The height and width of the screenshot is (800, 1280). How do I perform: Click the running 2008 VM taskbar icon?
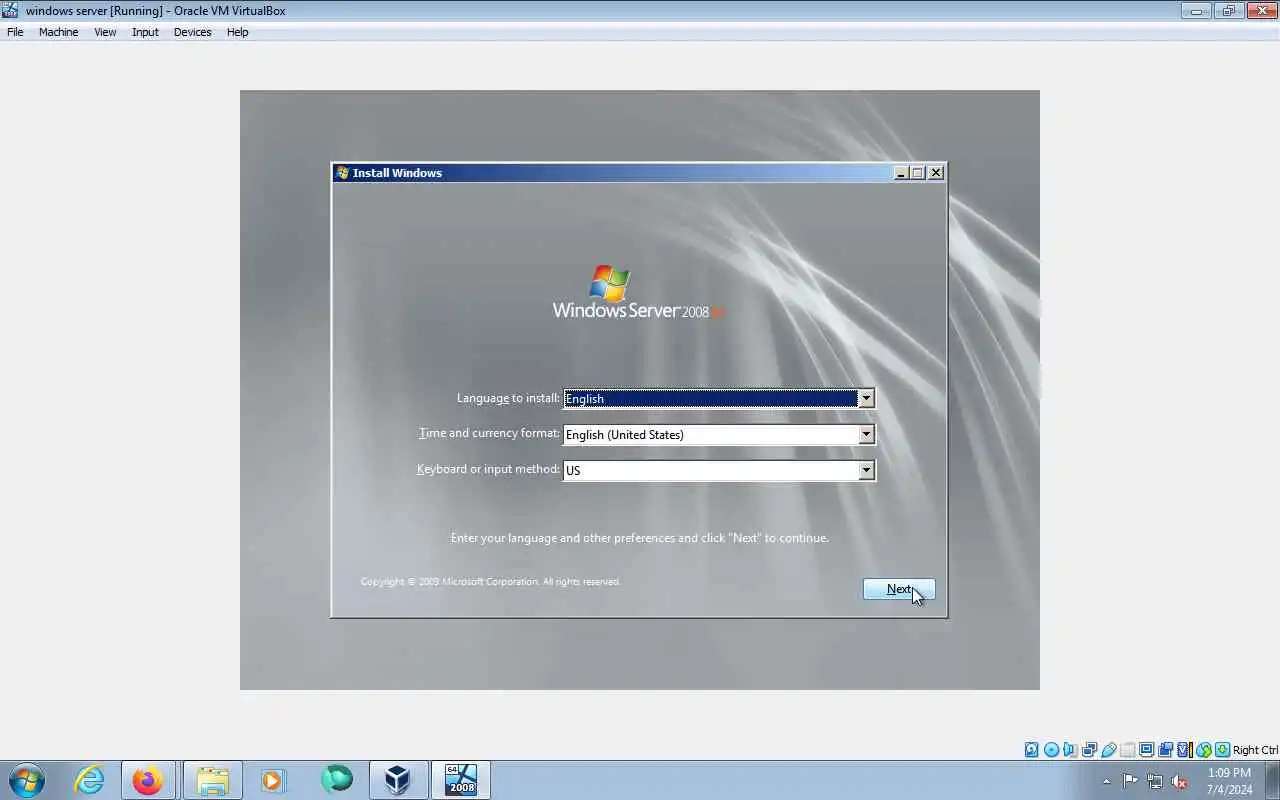point(461,780)
